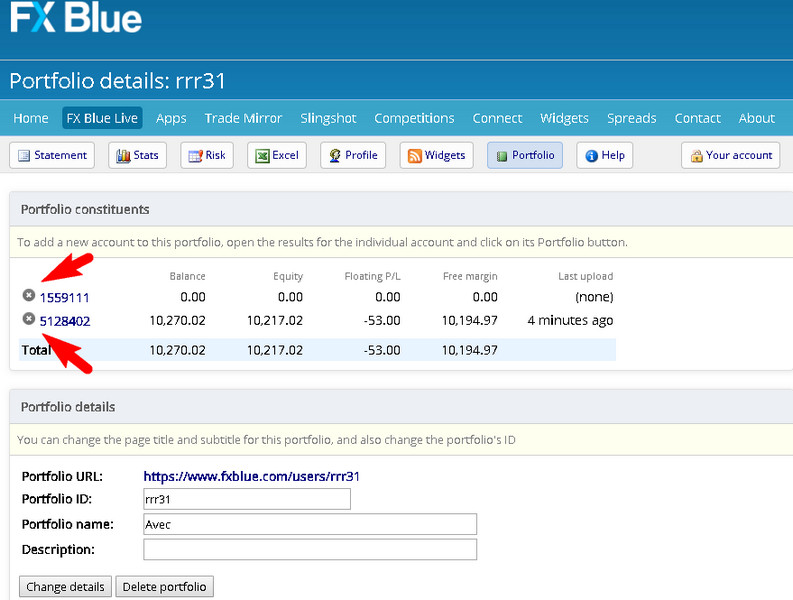Open the Stats button
This screenshot has width=793, height=600.
[x=138, y=155]
